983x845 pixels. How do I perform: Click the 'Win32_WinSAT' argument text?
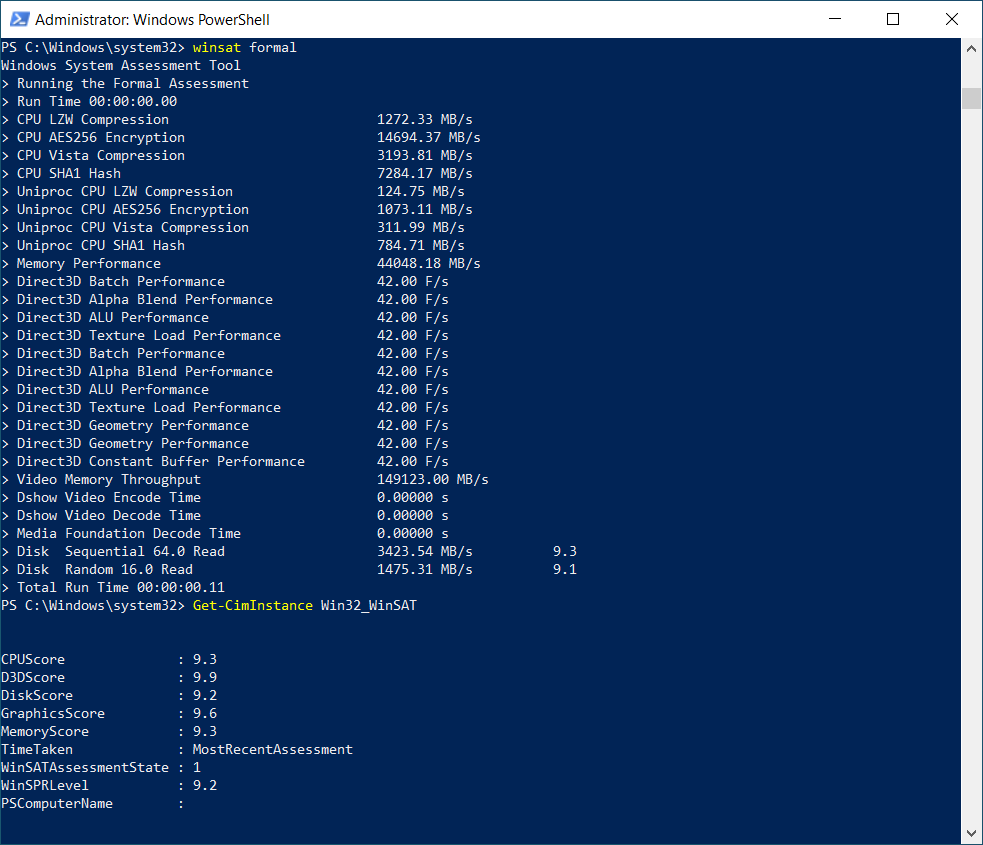(x=369, y=606)
